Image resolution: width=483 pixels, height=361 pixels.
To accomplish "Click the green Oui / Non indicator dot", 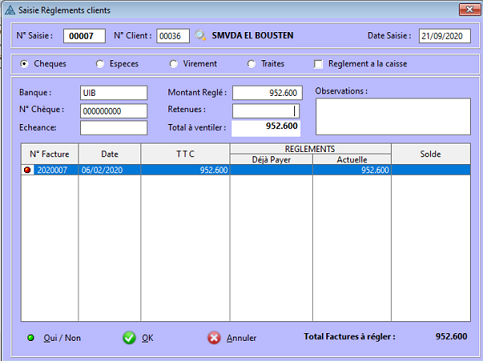I will click(x=31, y=338).
